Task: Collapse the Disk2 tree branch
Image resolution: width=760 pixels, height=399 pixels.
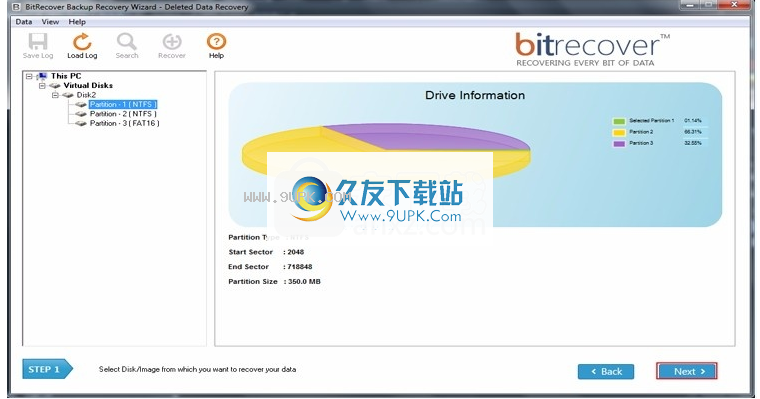Action: pyautogui.click(x=55, y=95)
